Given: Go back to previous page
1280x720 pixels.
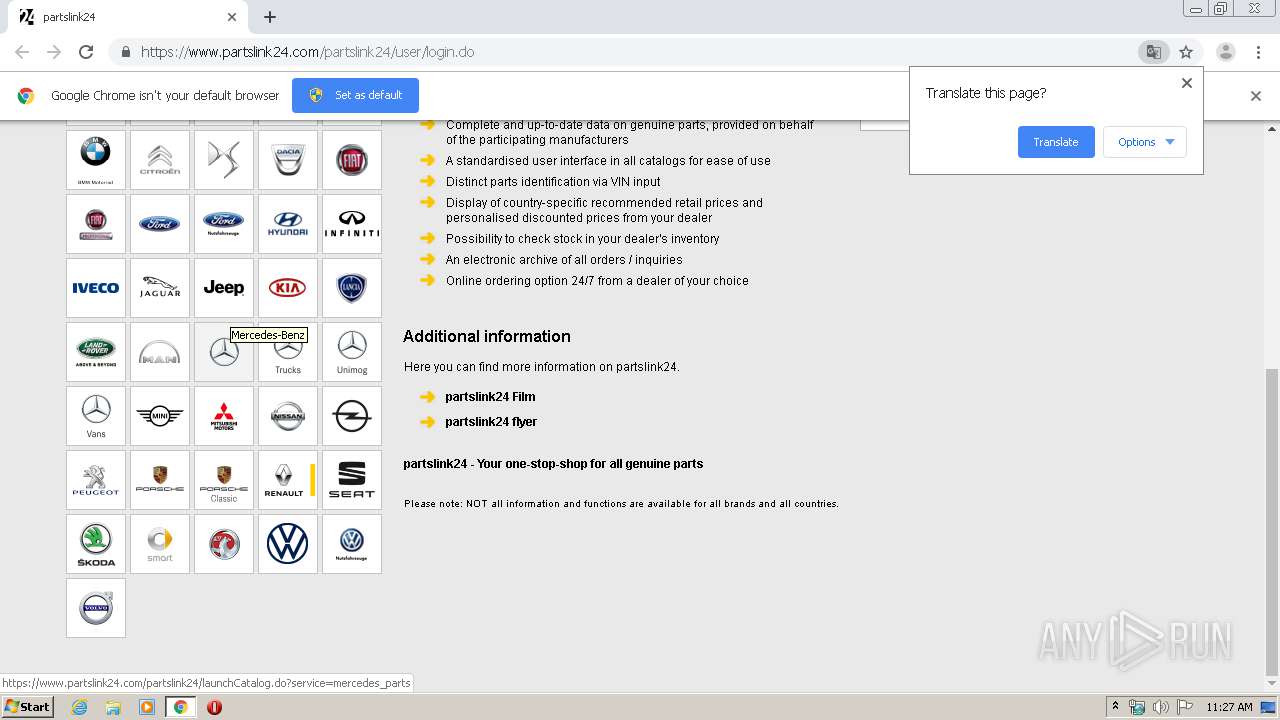Looking at the screenshot, I should (x=22, y=52).
